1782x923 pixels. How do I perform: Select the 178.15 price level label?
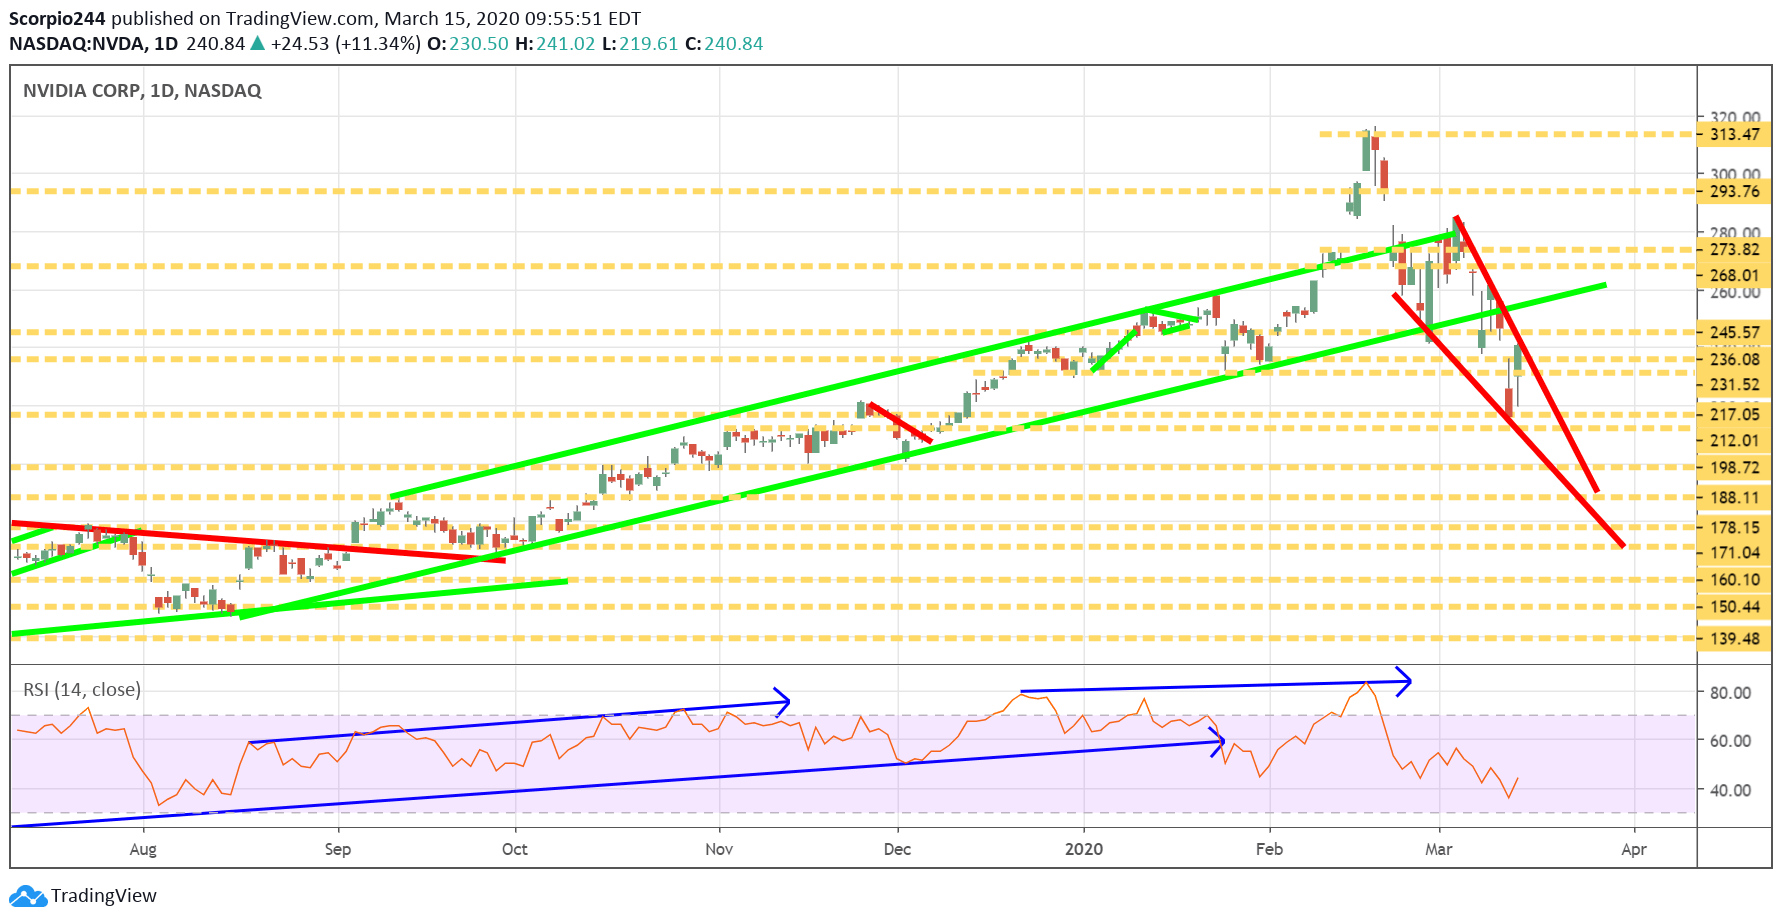click(x=1734, y=527)
